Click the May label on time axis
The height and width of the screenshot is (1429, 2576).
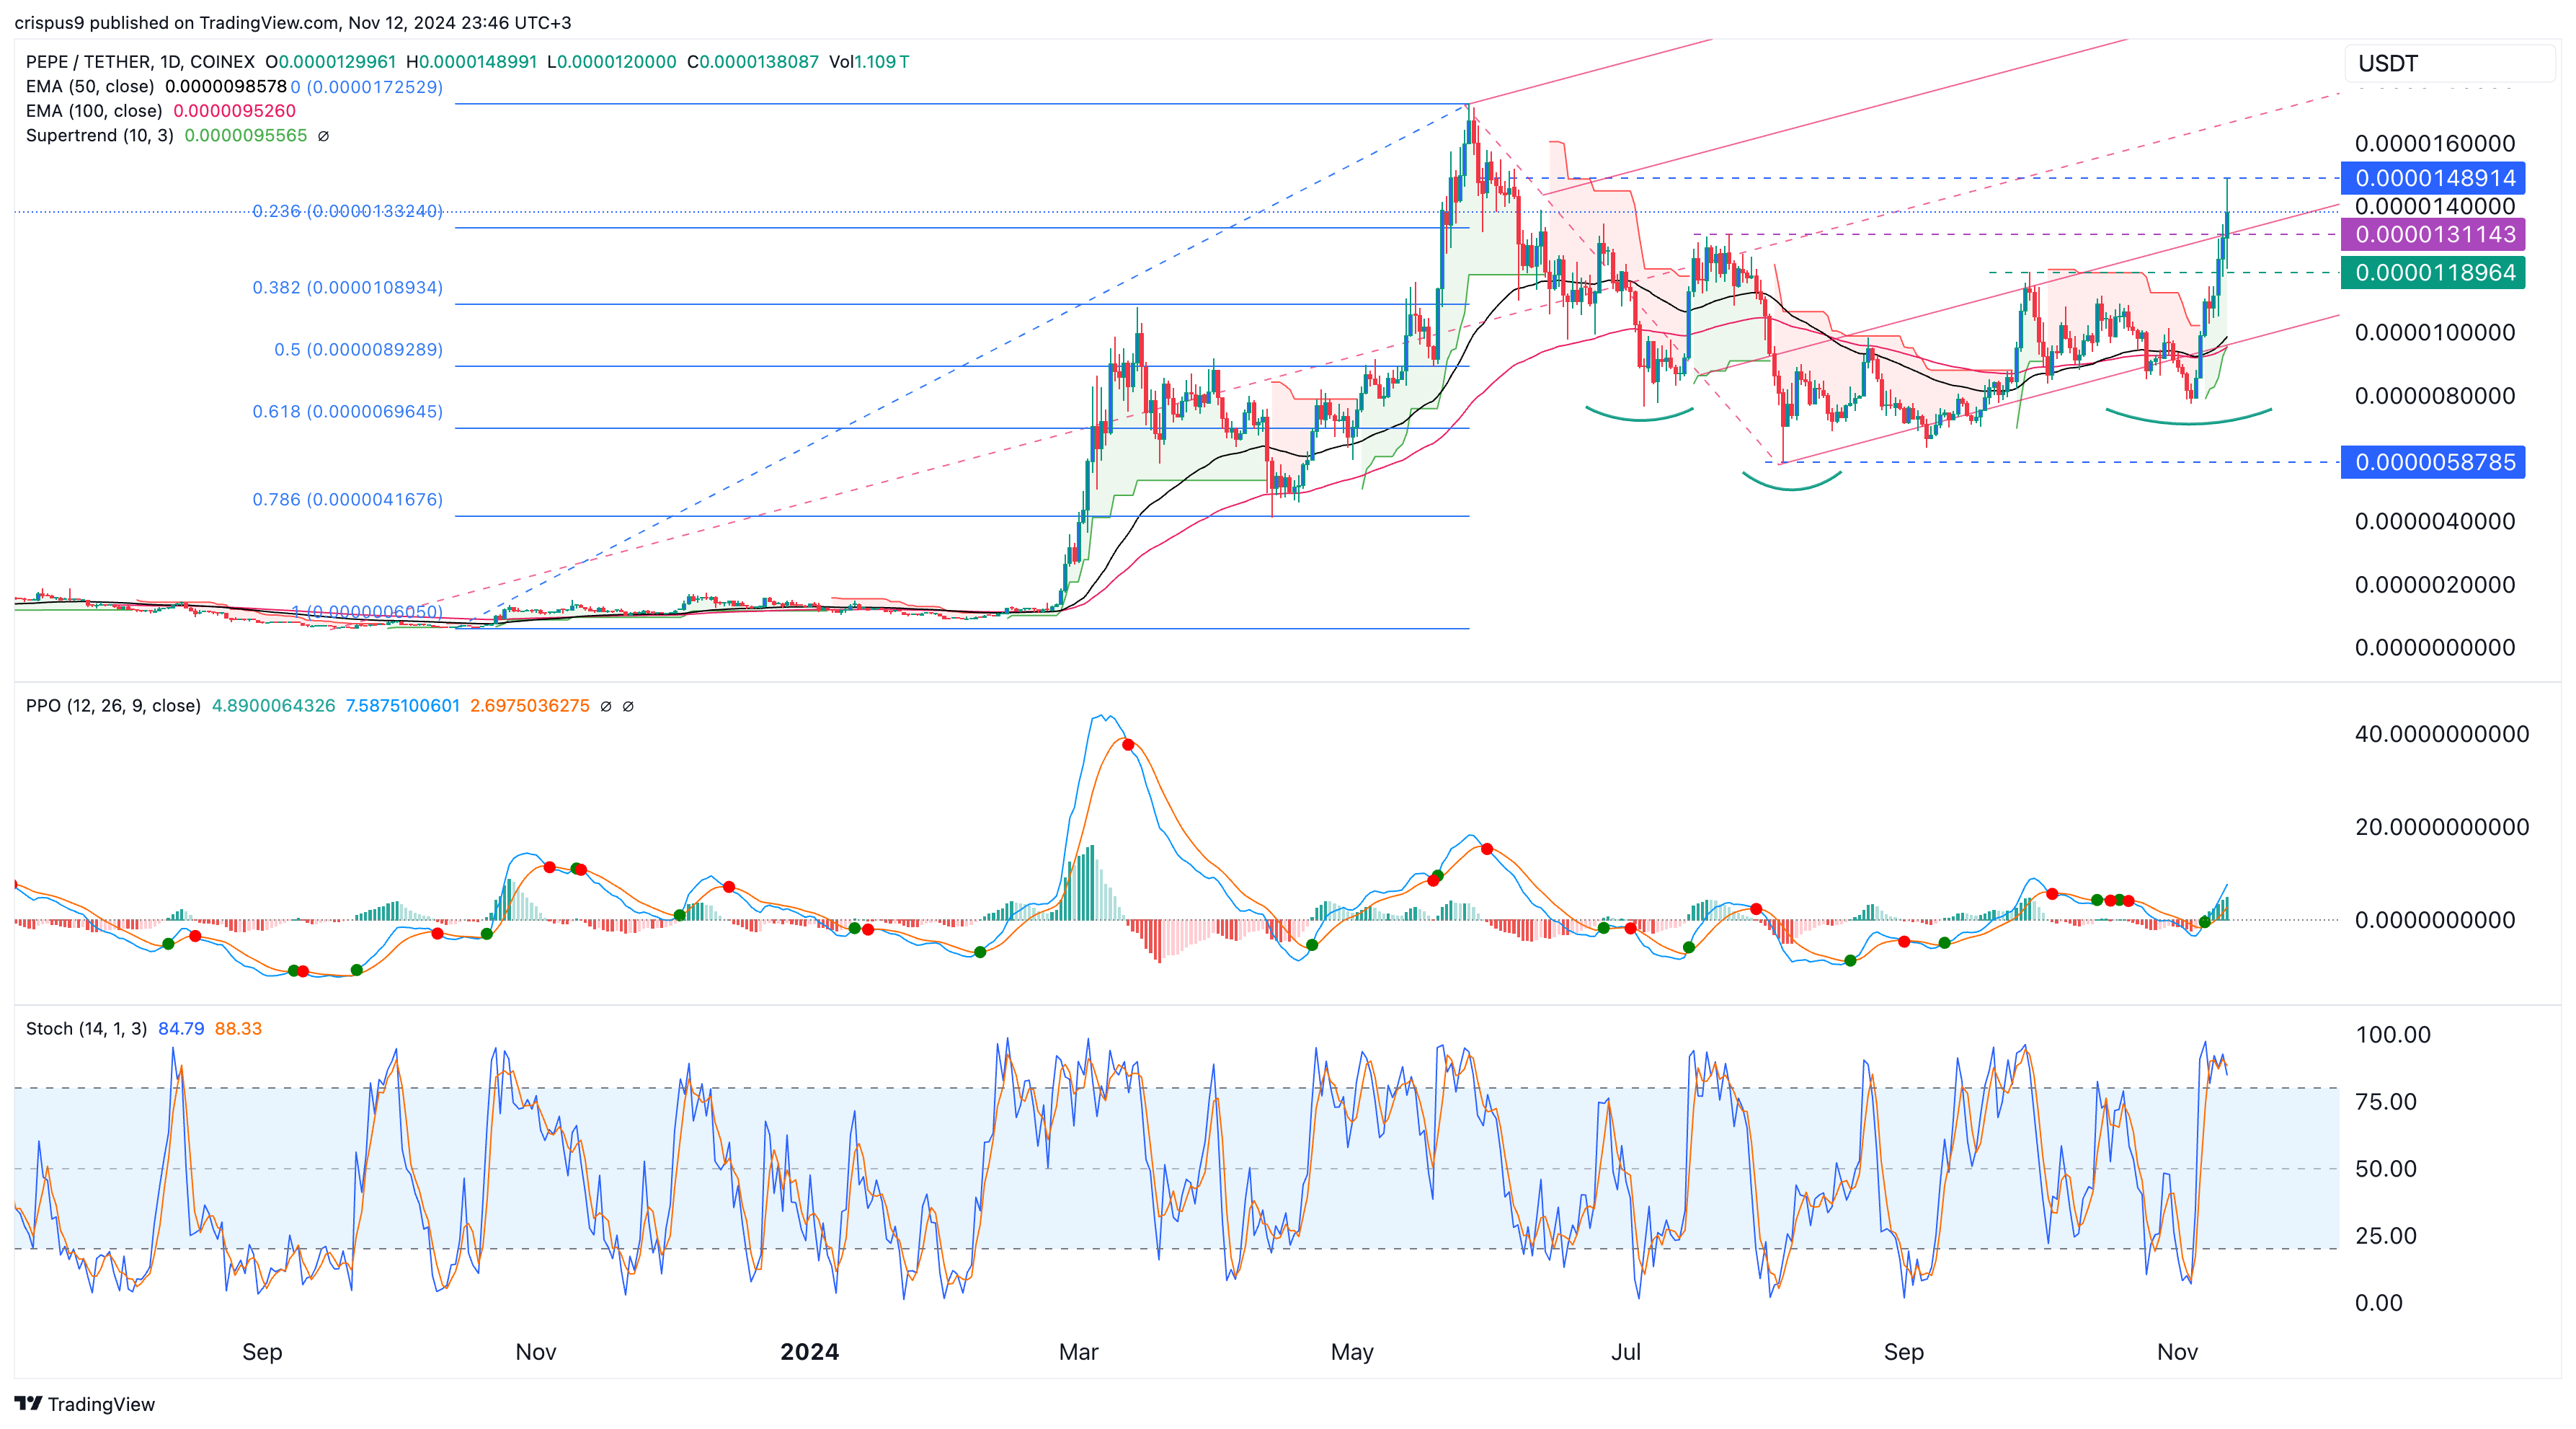[1352, 1352]
